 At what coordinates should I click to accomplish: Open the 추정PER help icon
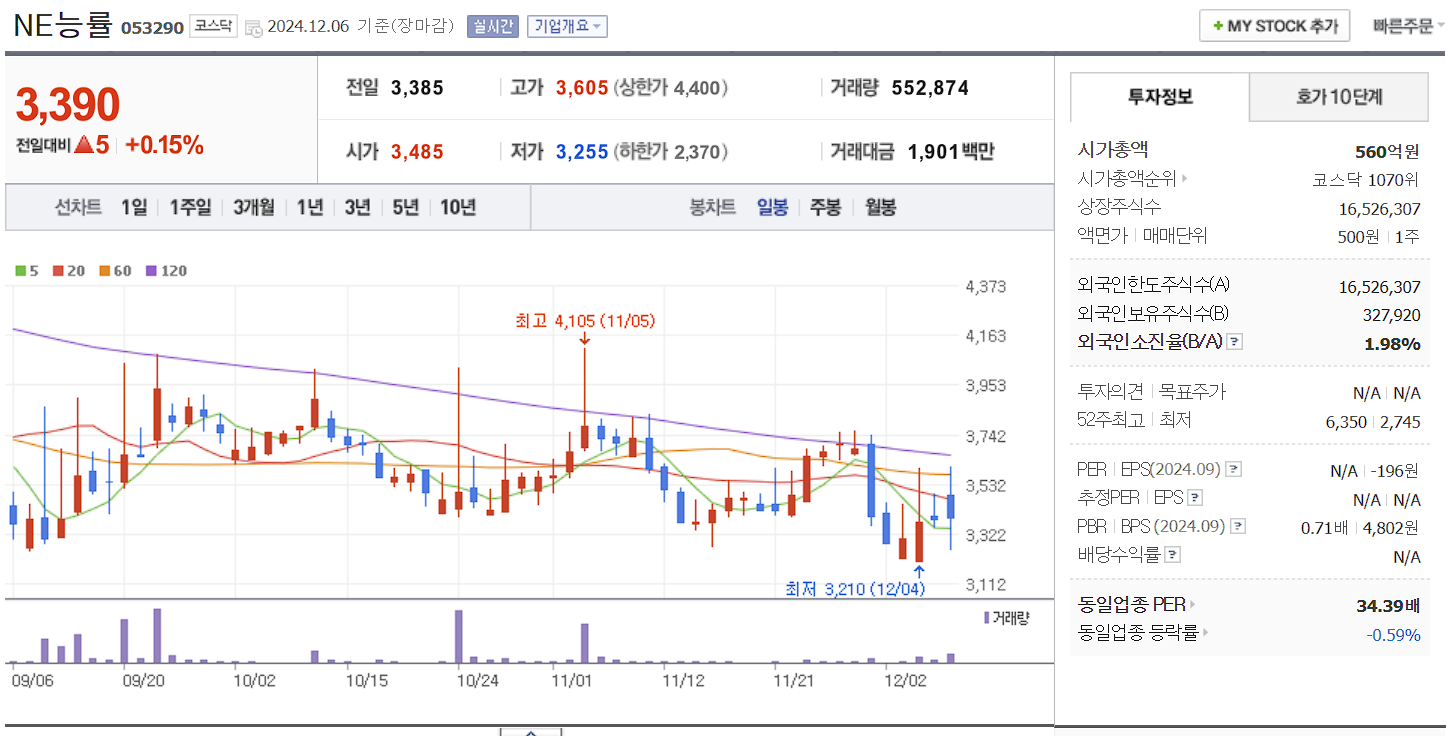1197,496
